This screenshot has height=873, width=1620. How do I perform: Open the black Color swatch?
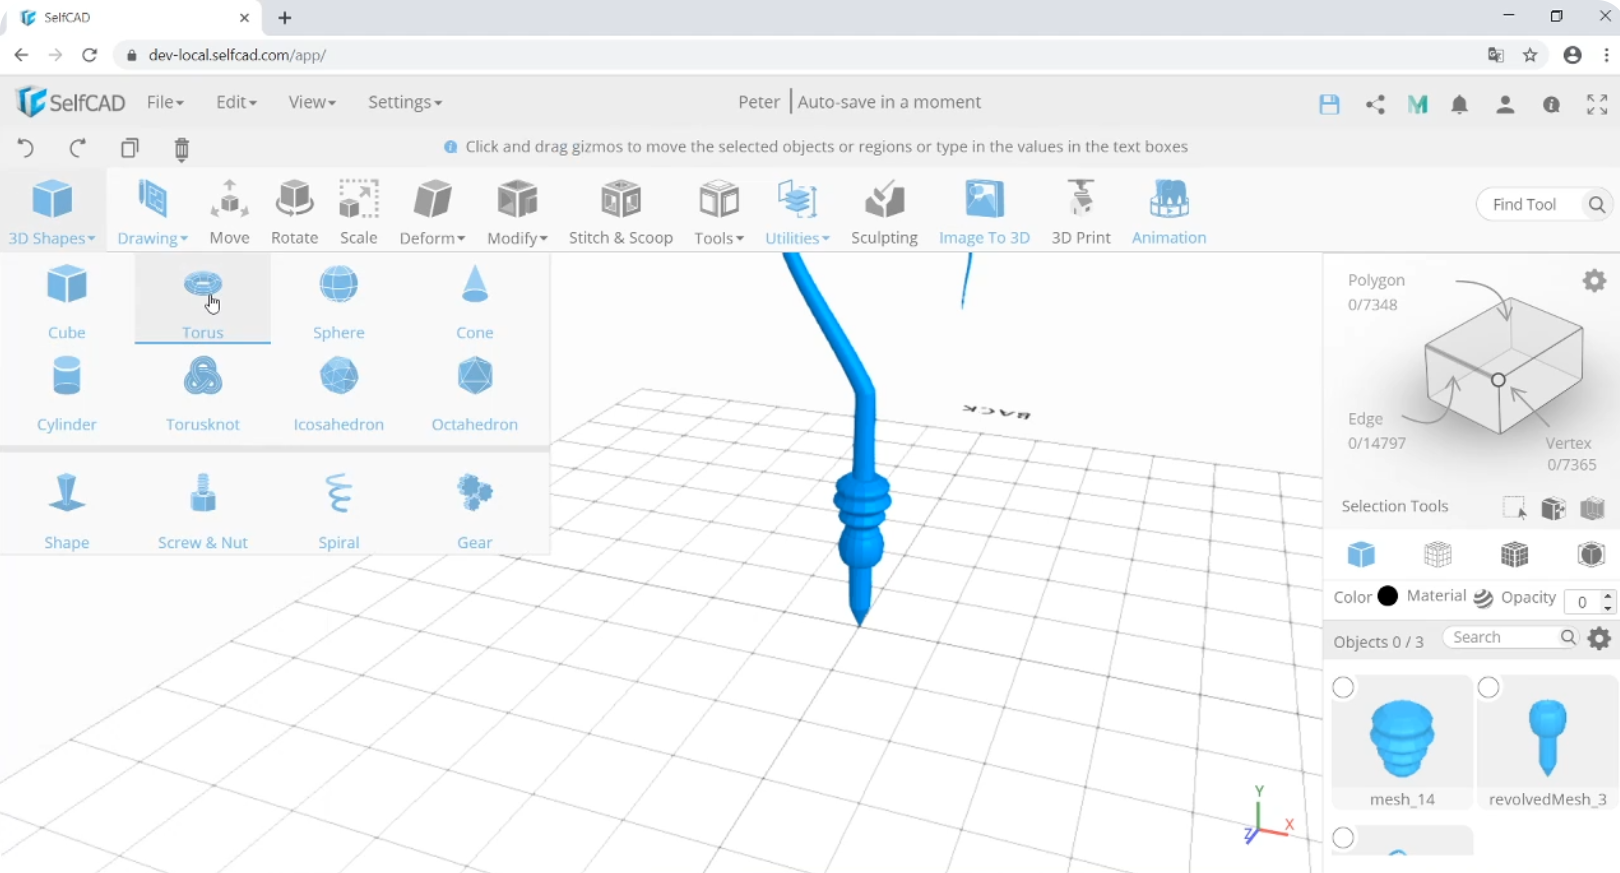click(1388, 596)
